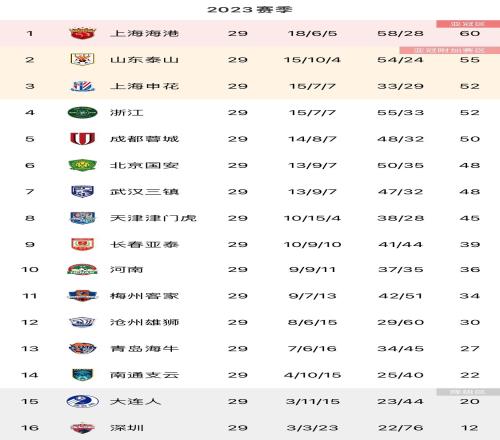Screen dimensions: 500x440
Task: Click the Changchun Yatai (长春亚泰) logo
Action: tap(83, 244)
